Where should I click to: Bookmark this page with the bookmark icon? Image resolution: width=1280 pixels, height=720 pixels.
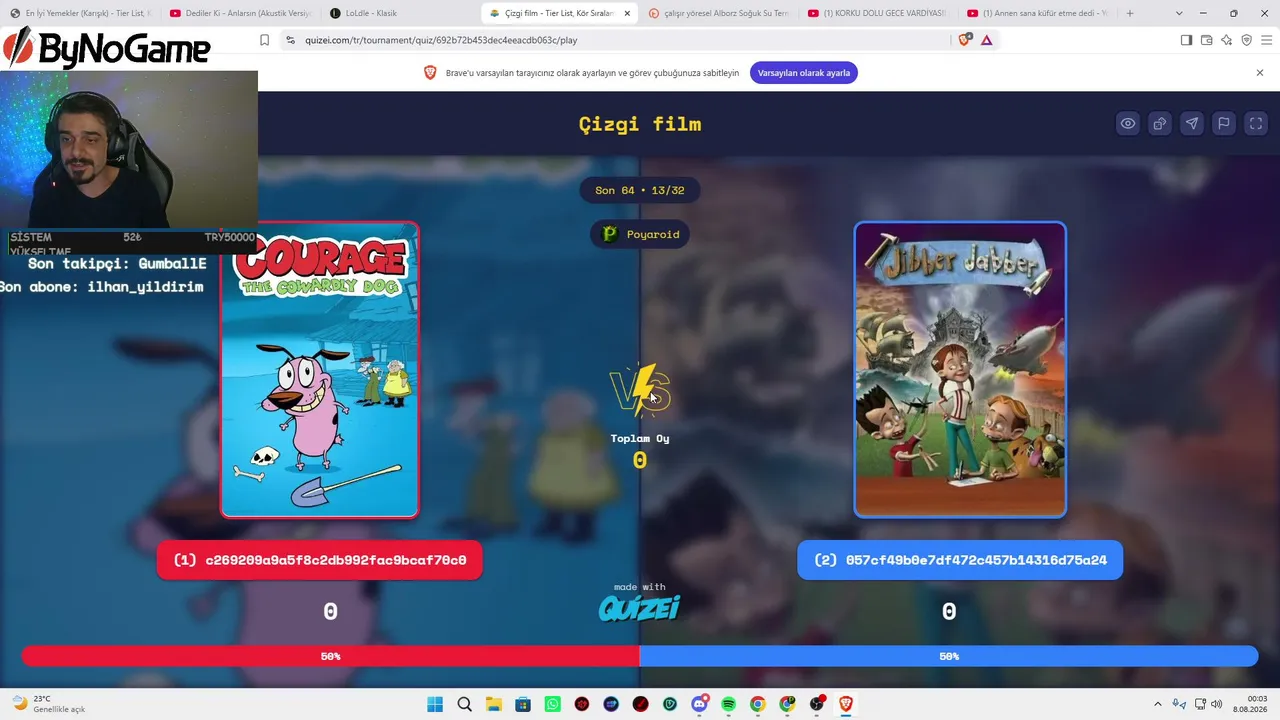264,40
